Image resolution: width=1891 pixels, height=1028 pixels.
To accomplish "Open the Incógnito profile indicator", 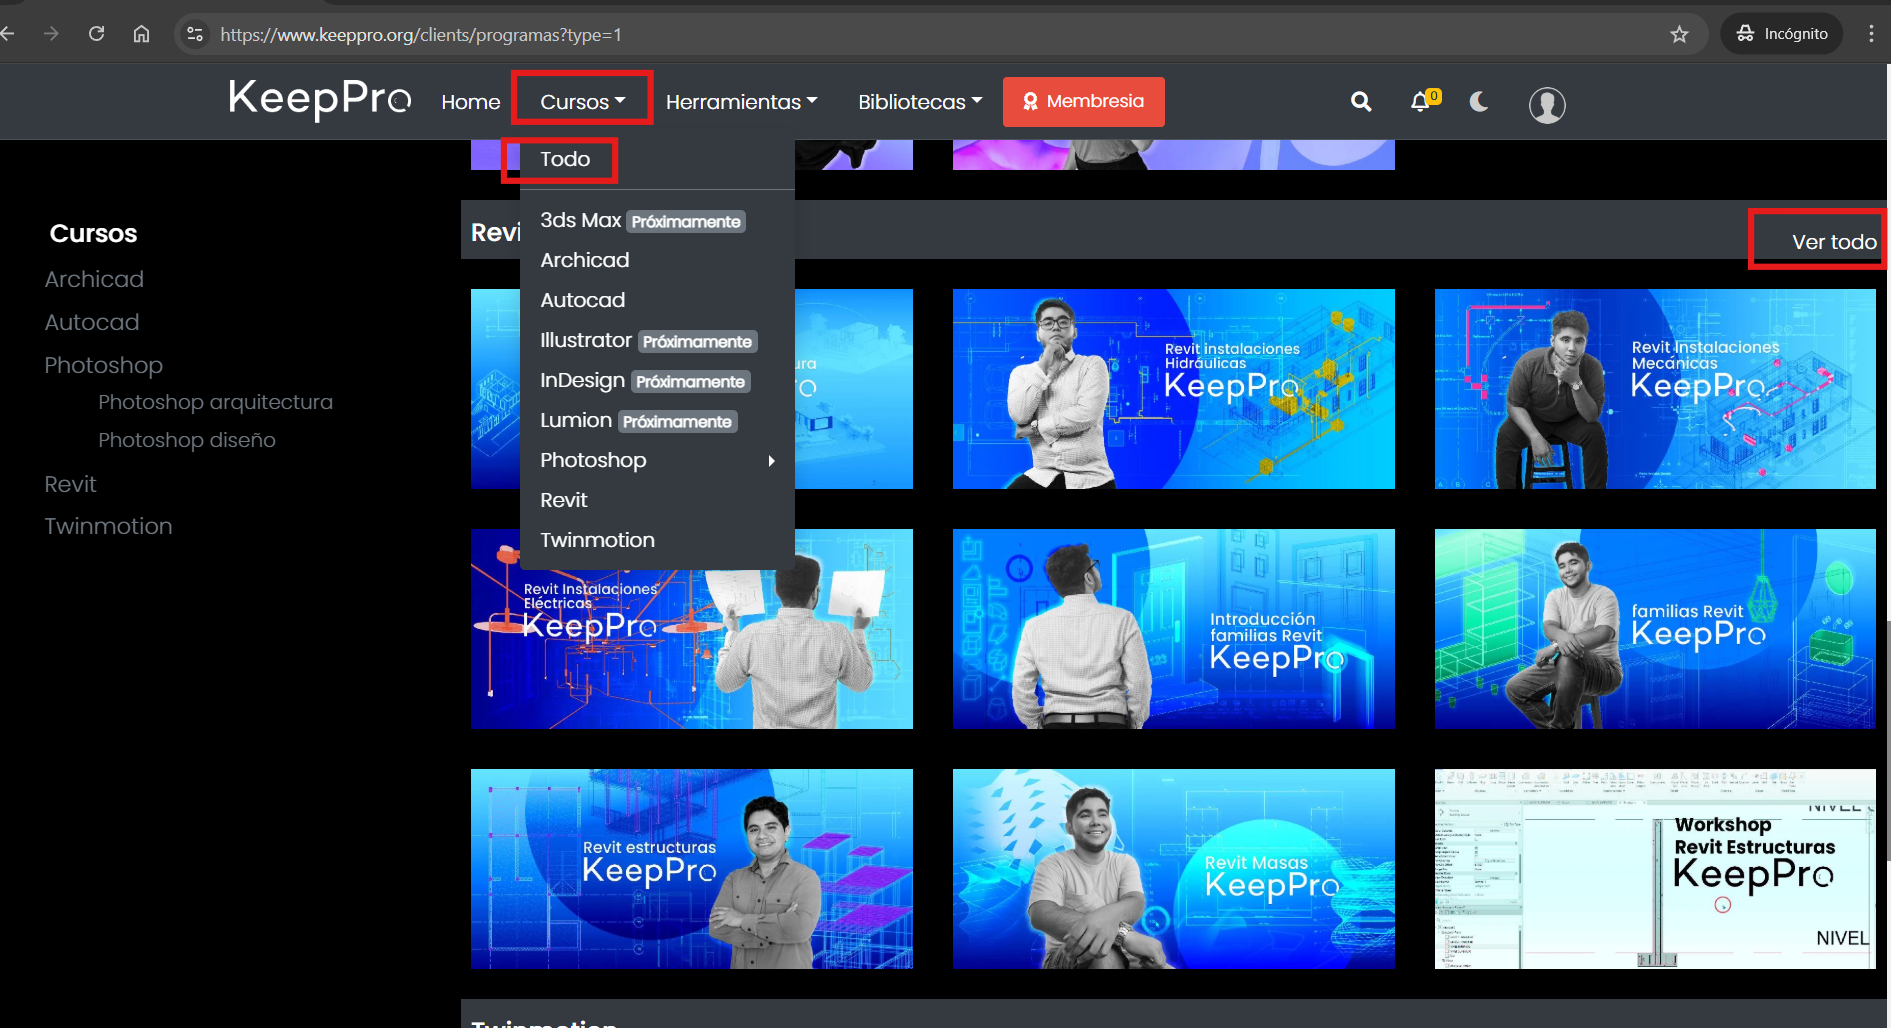I will tap(1782, 34).
